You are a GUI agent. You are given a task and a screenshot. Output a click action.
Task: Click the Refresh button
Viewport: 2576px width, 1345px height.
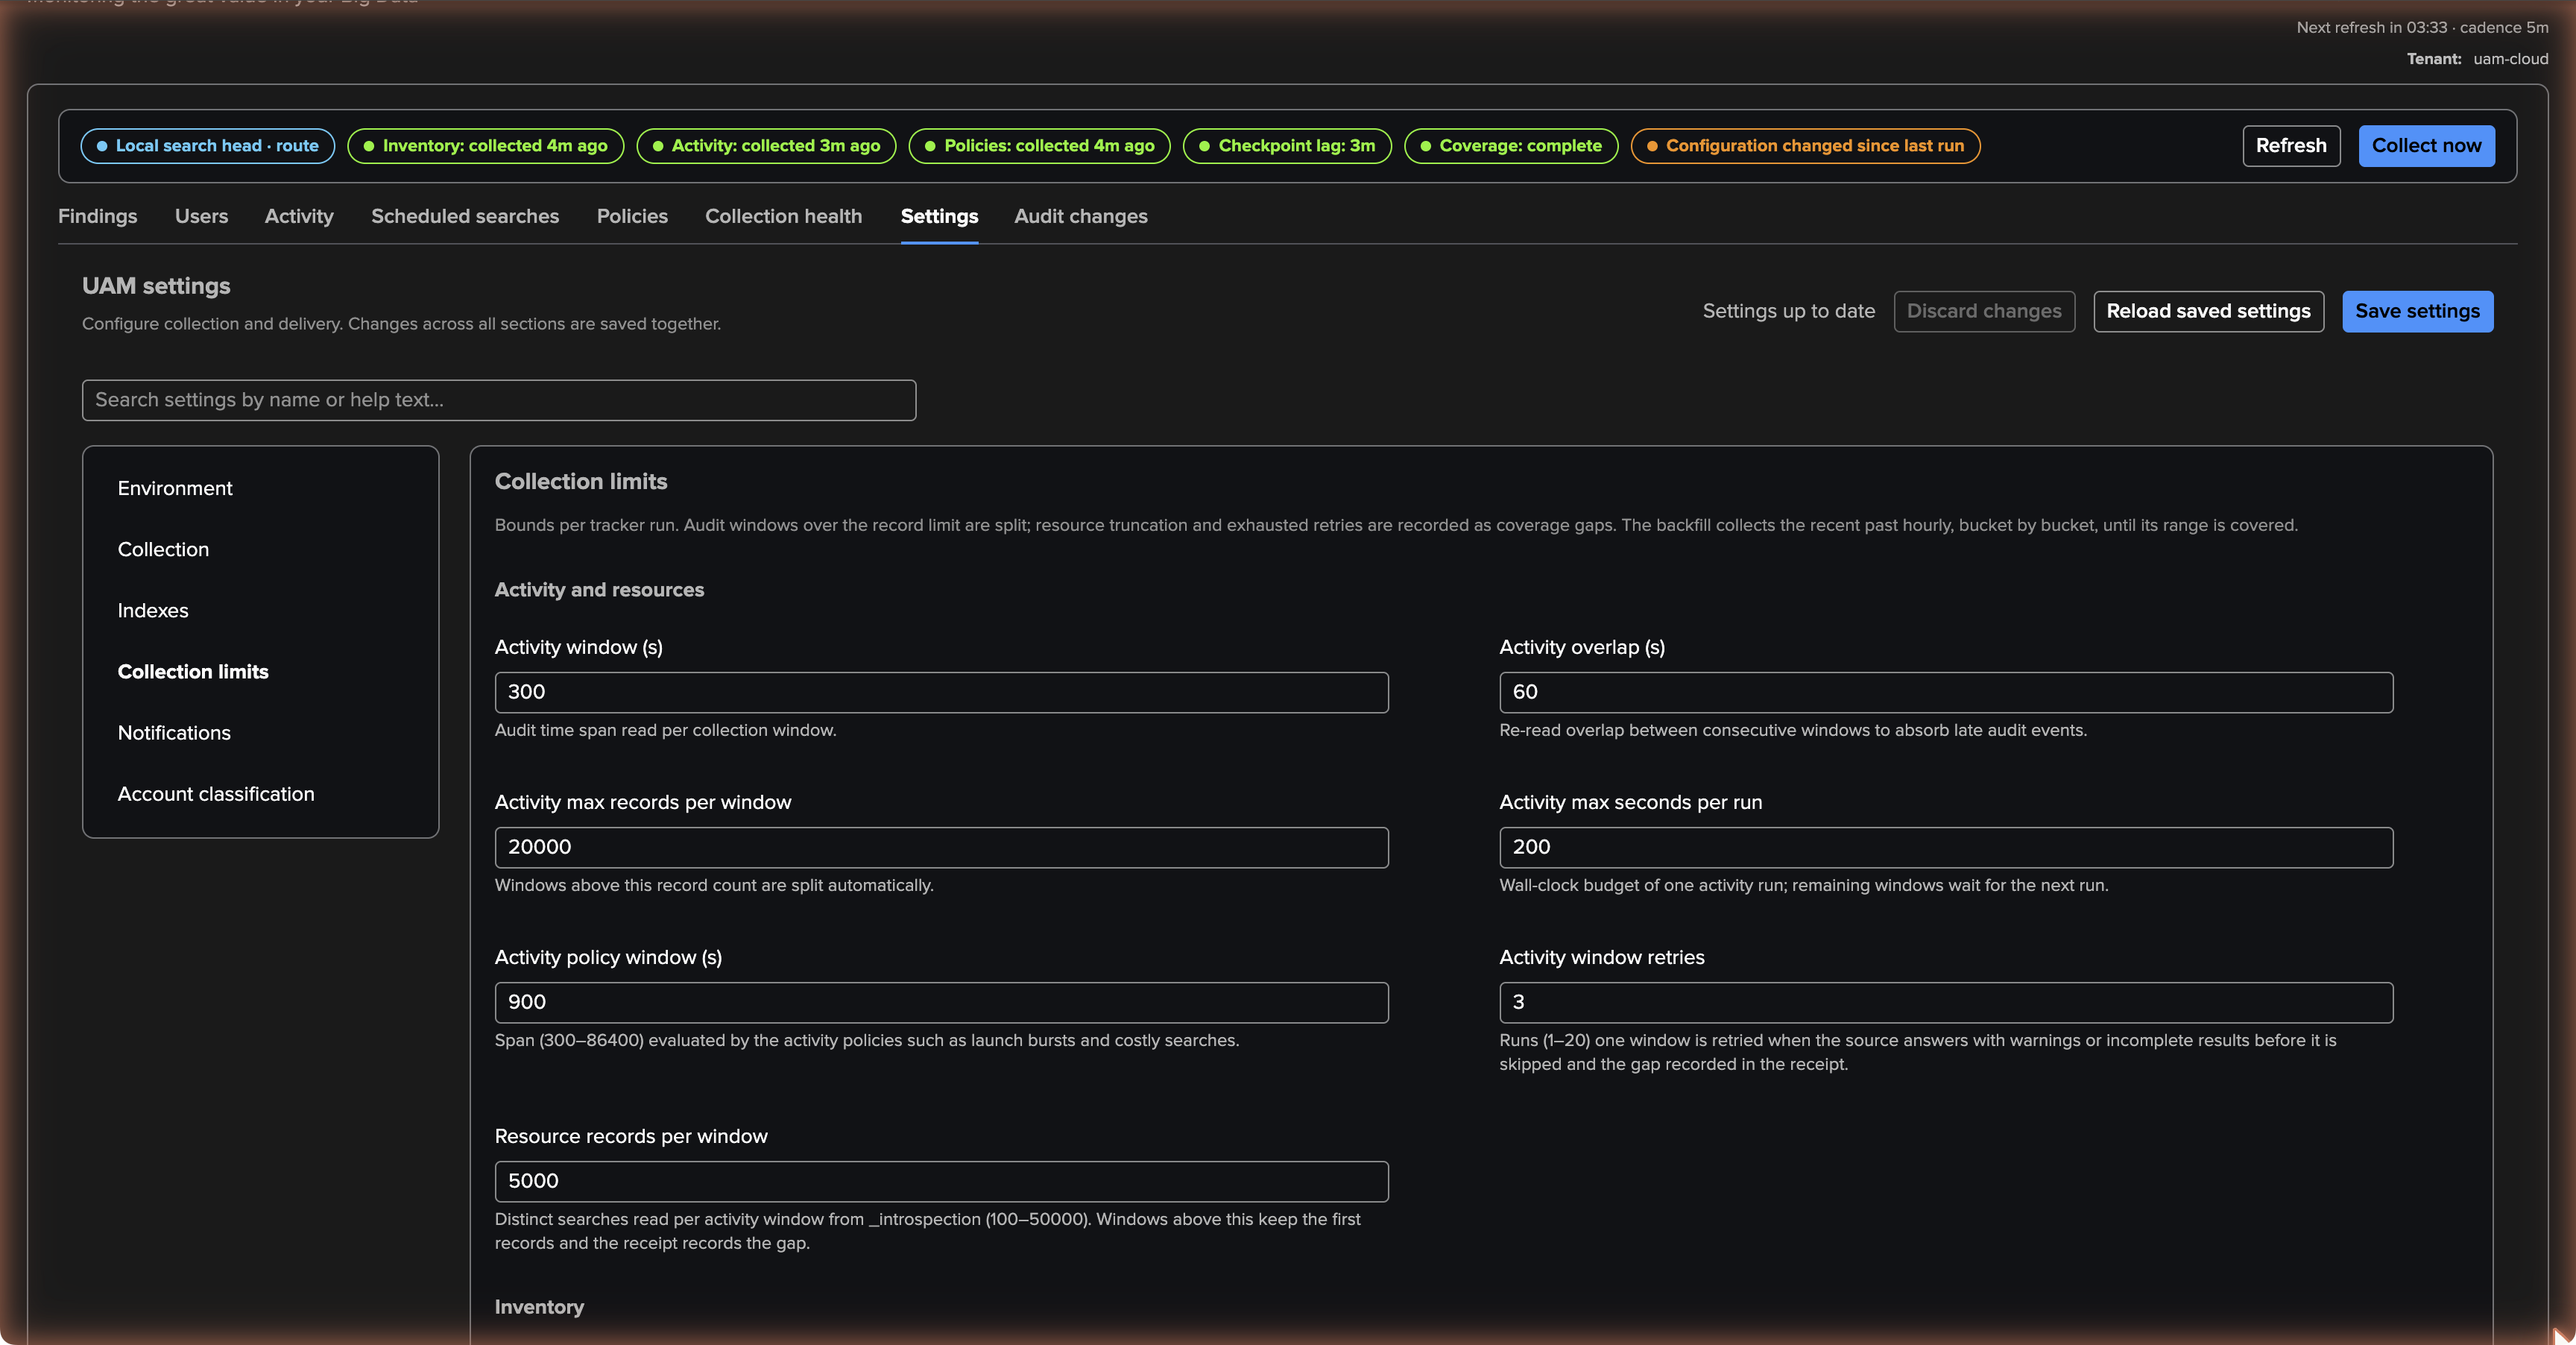click(2291, 146)
